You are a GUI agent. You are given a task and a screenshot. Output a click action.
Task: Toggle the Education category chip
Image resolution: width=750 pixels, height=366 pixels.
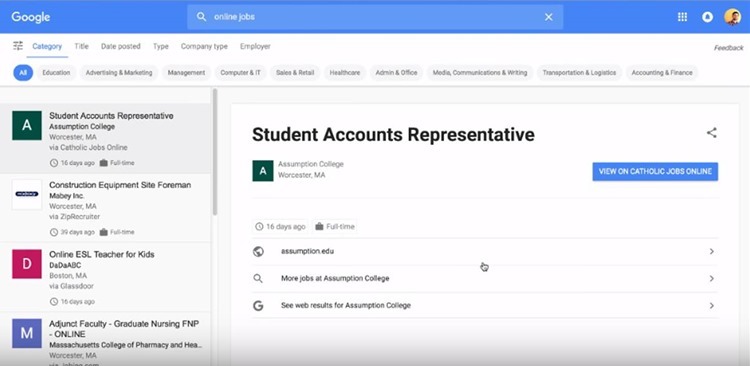click(x=56, y=73)
